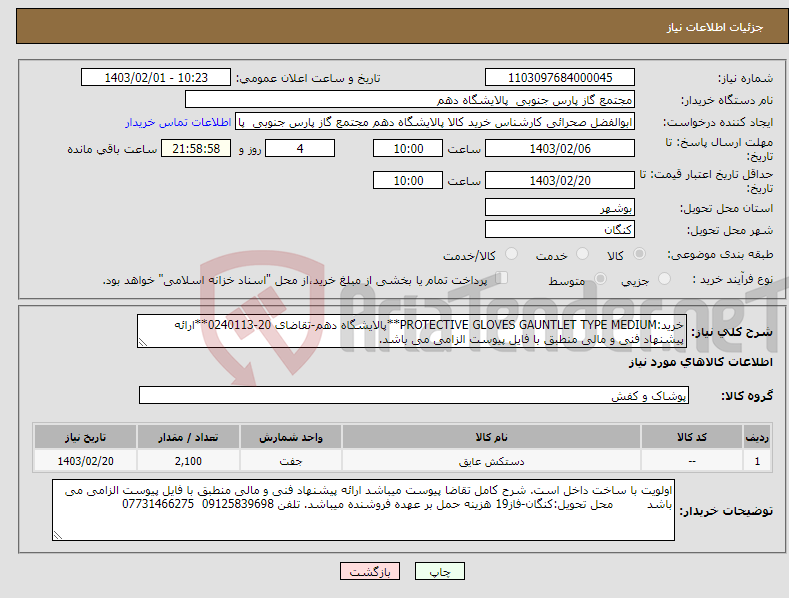Click the remaining days field showing 4
Screen dimensions: 789x598
pos(300,148)
